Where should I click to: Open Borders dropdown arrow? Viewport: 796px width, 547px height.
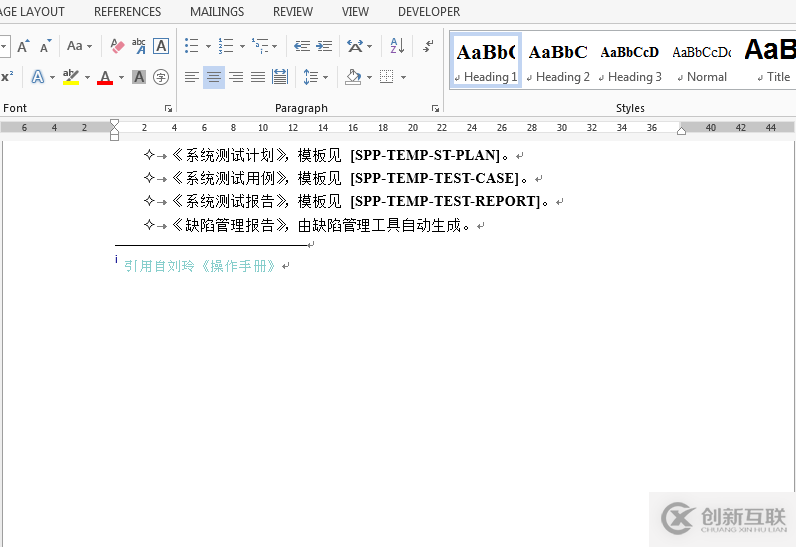click(404, 78)
